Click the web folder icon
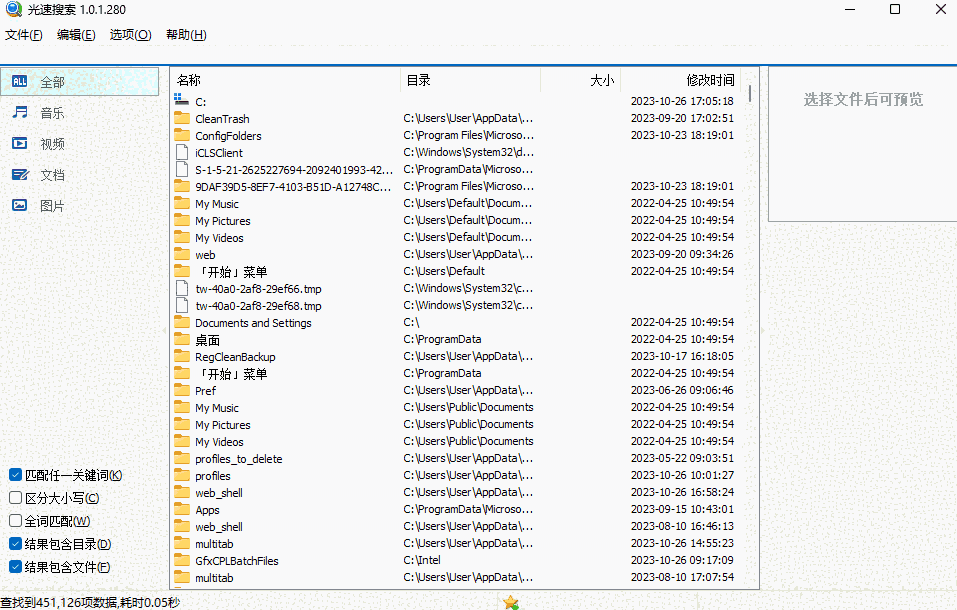 coord(182,254)
